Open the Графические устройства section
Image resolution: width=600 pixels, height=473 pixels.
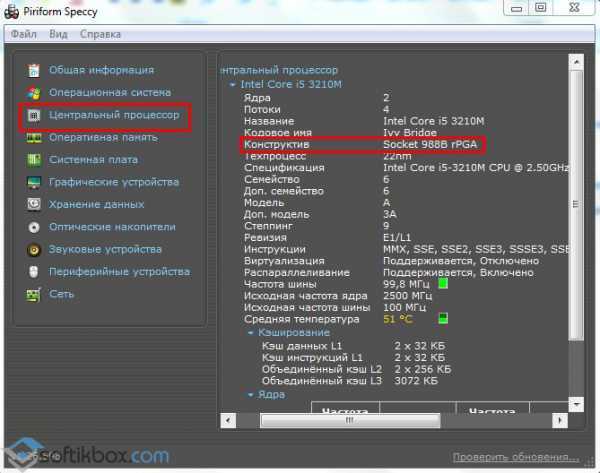point(114,182)
